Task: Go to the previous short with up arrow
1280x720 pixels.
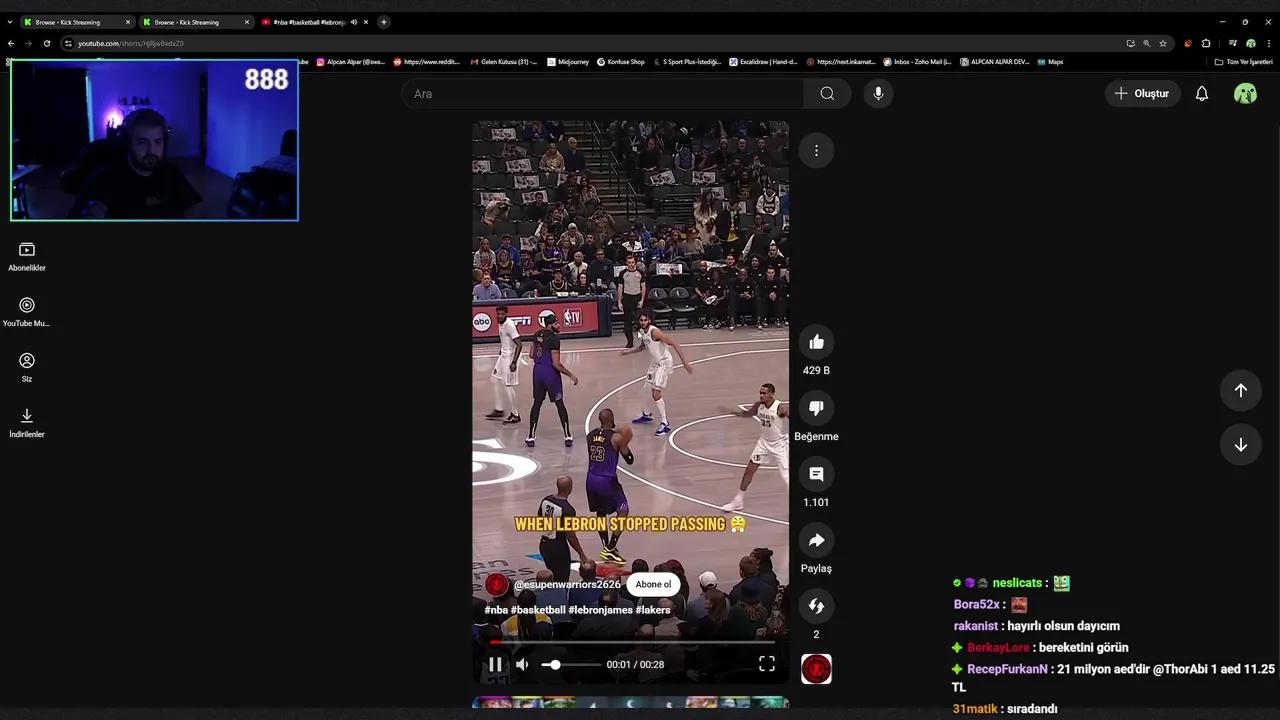Action: click(x=1240, y=390)
